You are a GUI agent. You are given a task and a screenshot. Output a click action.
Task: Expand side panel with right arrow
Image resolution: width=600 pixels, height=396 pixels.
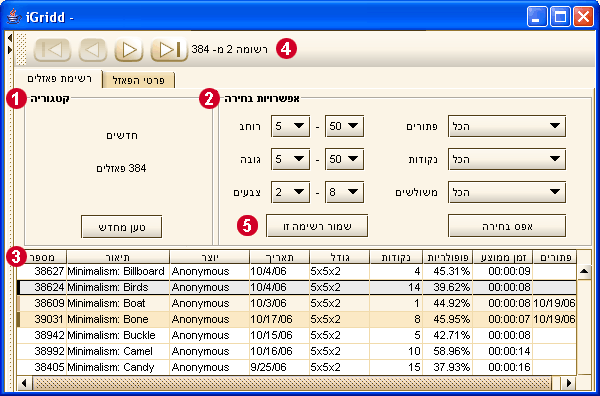click(x=10, y=50)
